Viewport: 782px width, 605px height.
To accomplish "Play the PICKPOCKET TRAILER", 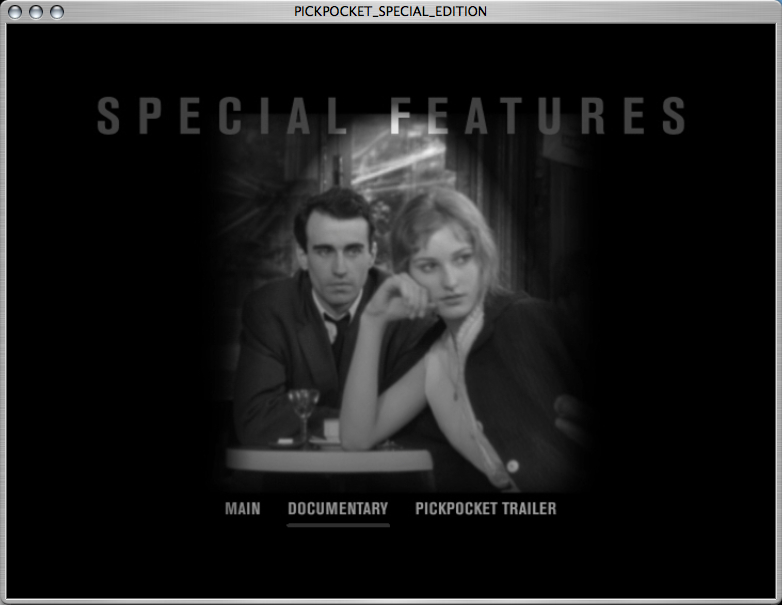I will pos(486,508).
